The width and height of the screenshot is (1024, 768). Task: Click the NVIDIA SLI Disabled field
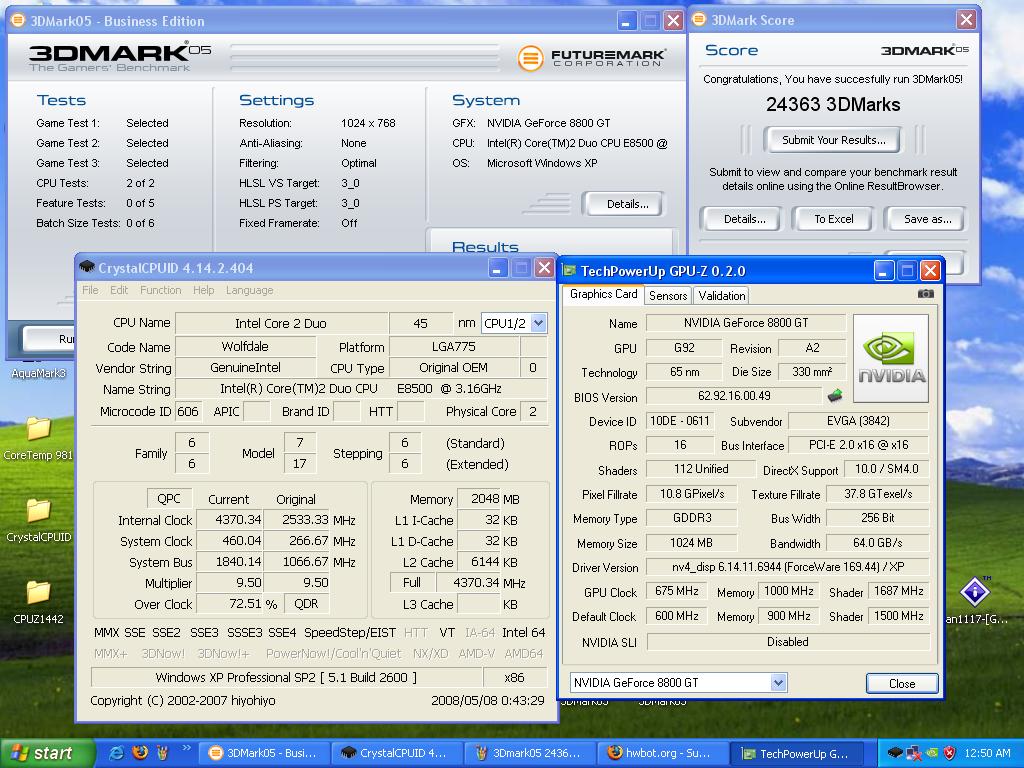tap(788, 642)
